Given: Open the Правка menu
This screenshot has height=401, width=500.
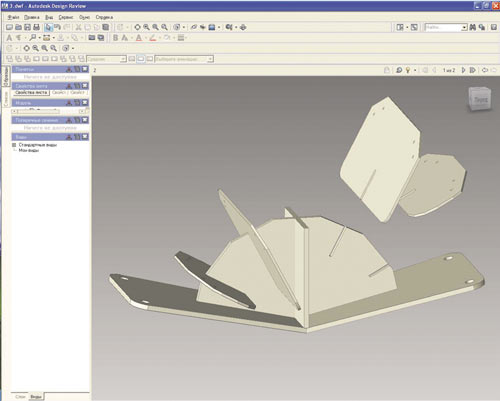Looking at the screenshot, I should [32, 17].
